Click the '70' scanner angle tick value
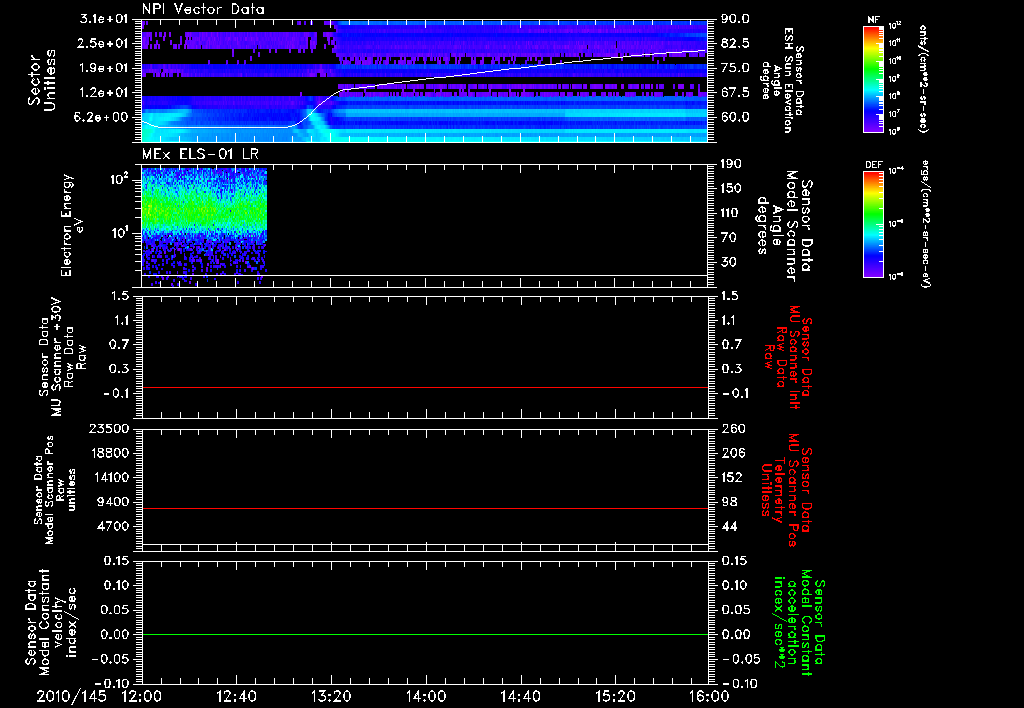The image size is (1024, 708). coord(728,237)
